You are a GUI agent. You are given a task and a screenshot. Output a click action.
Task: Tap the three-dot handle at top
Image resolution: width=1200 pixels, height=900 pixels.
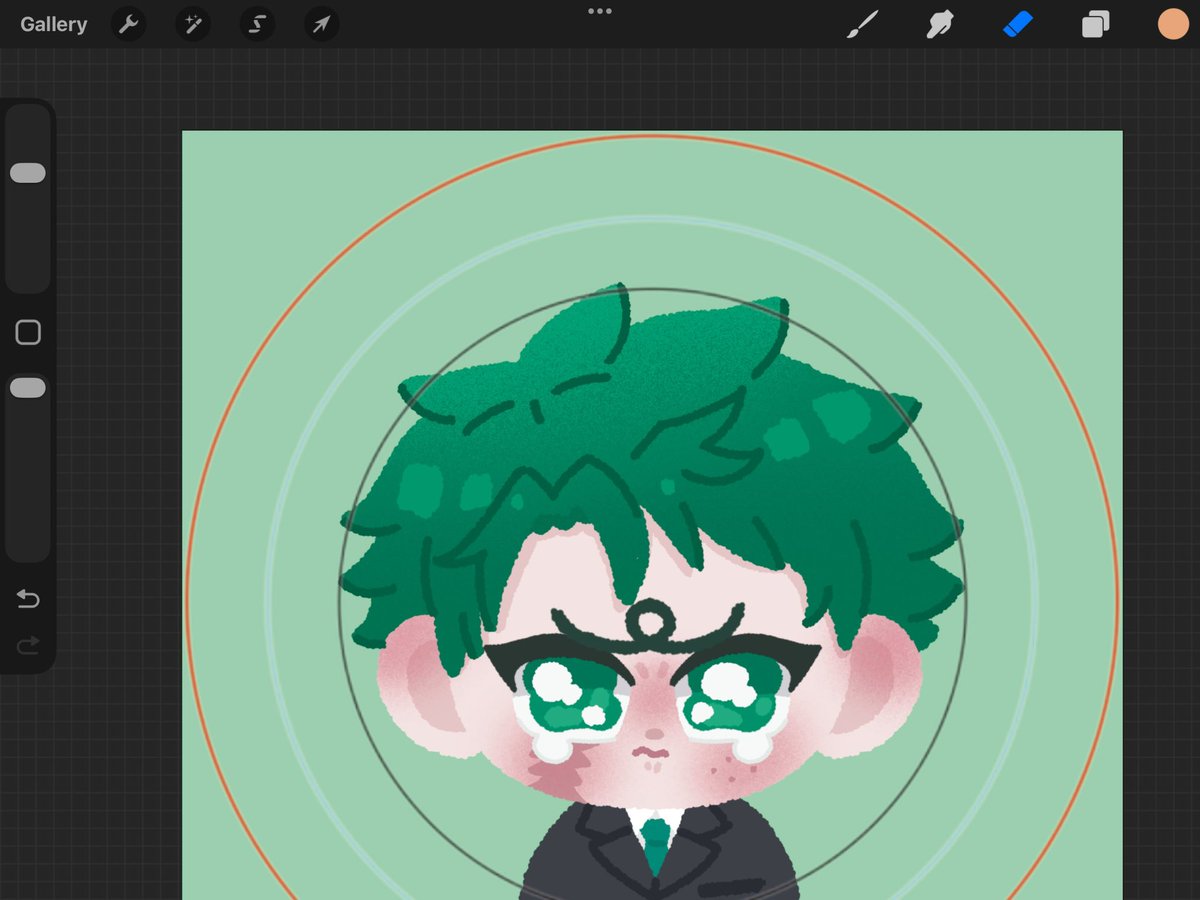click(x=600, y=11)
